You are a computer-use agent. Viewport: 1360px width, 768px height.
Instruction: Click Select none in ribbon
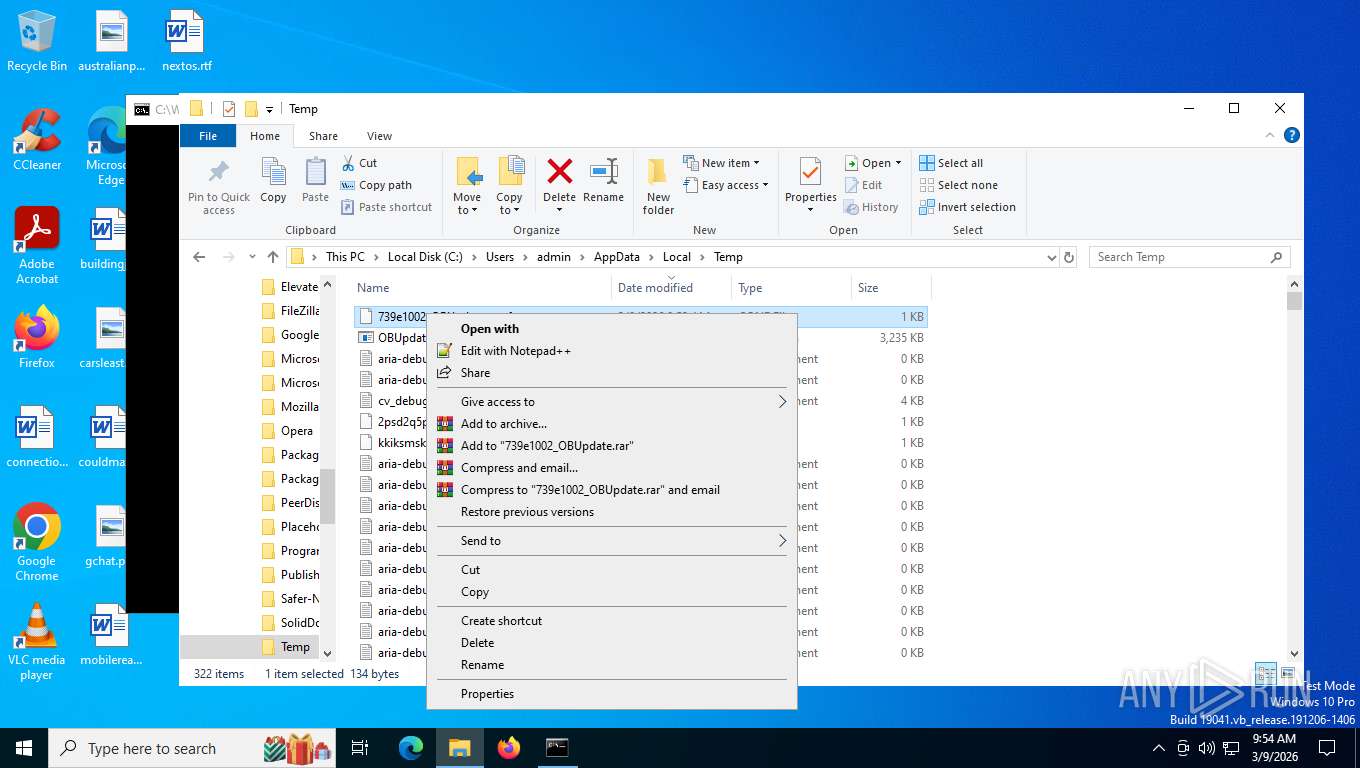point(958,185)
